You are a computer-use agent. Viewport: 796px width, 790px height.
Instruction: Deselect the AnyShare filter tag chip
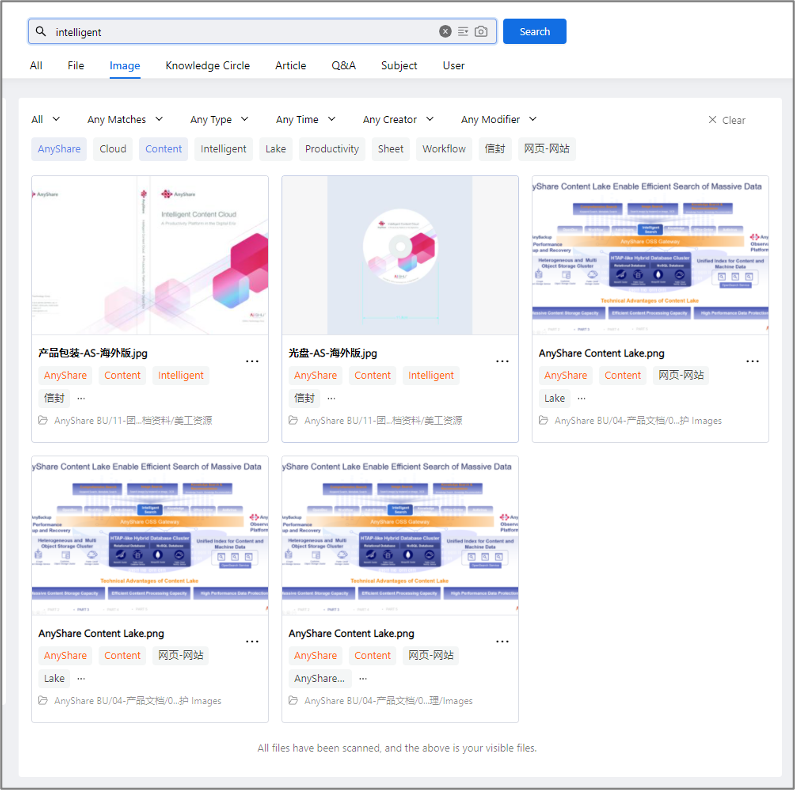click(59, 149)
